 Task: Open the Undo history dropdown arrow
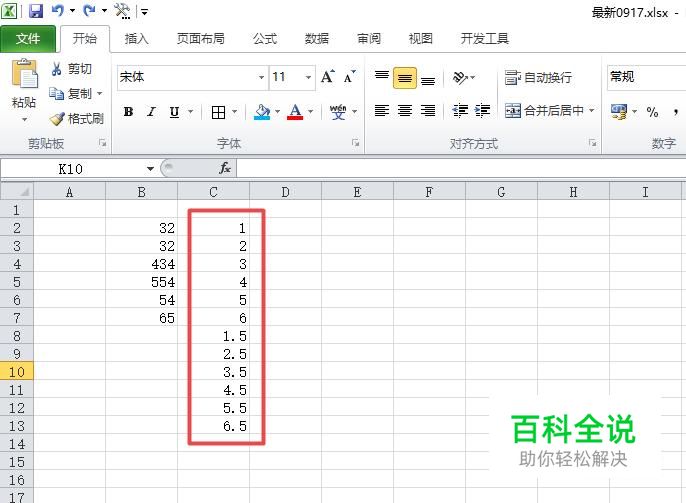tap(72, 11)
